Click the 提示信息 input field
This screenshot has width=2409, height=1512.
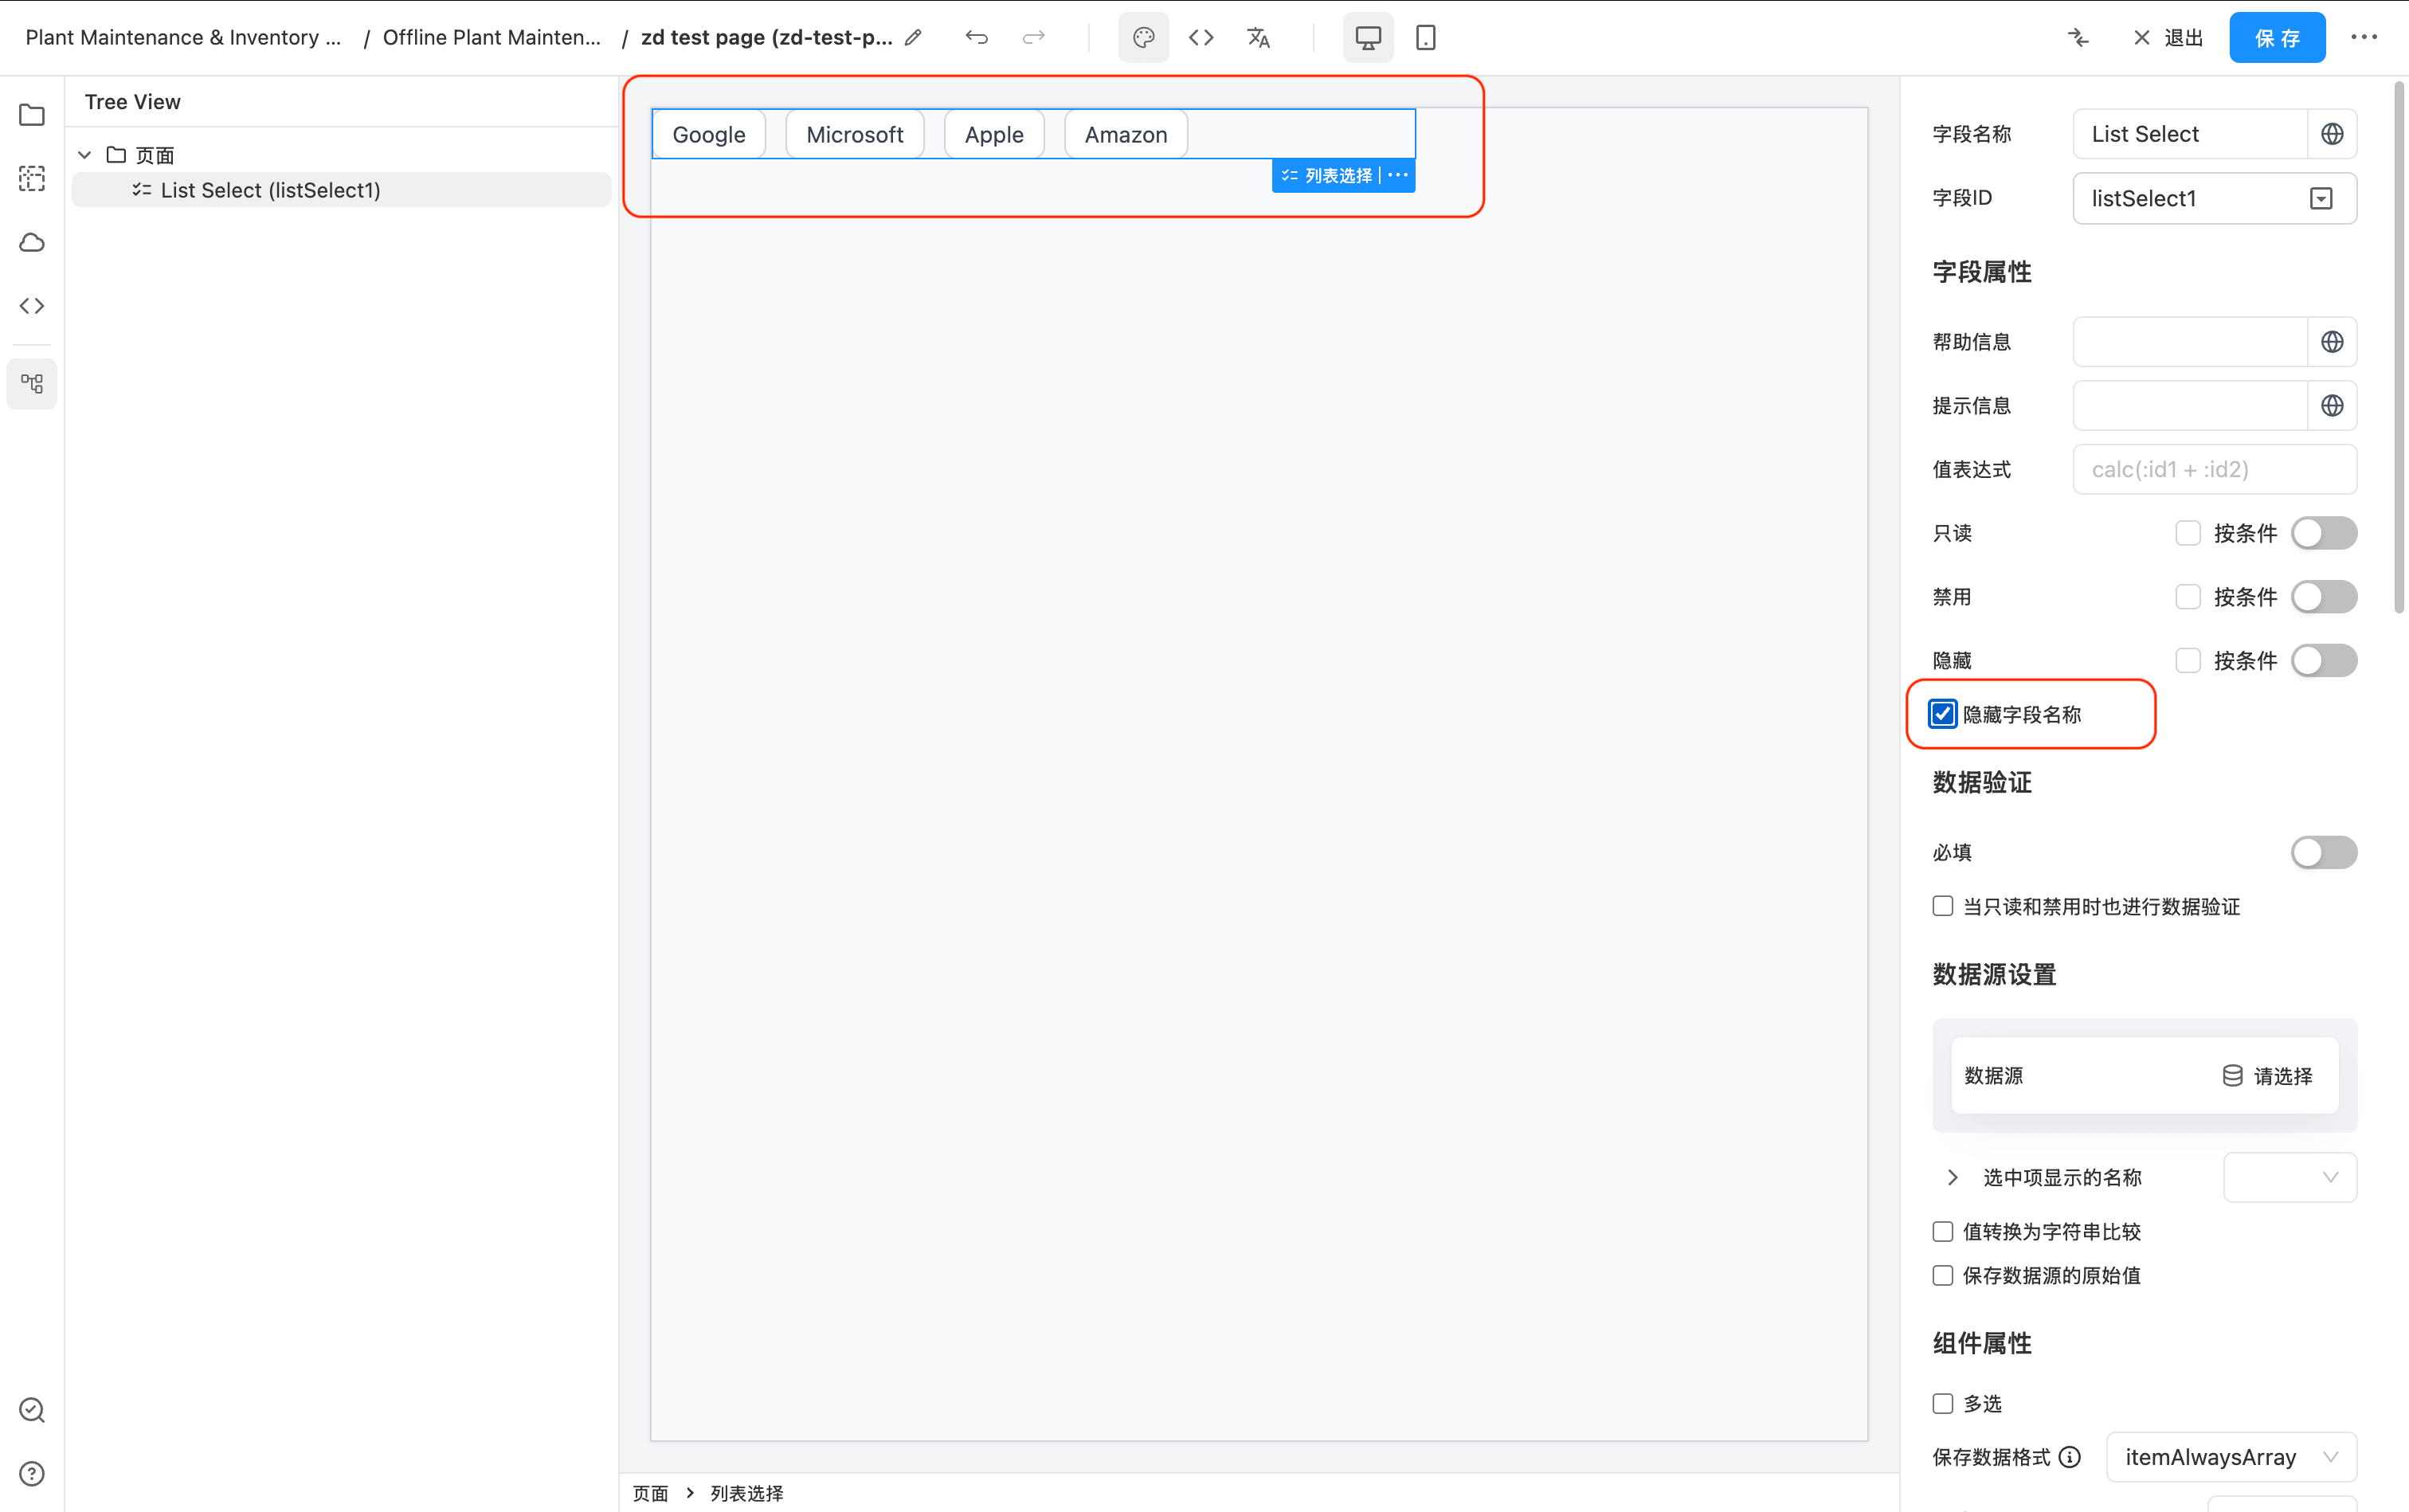[x=2190, y=406]
